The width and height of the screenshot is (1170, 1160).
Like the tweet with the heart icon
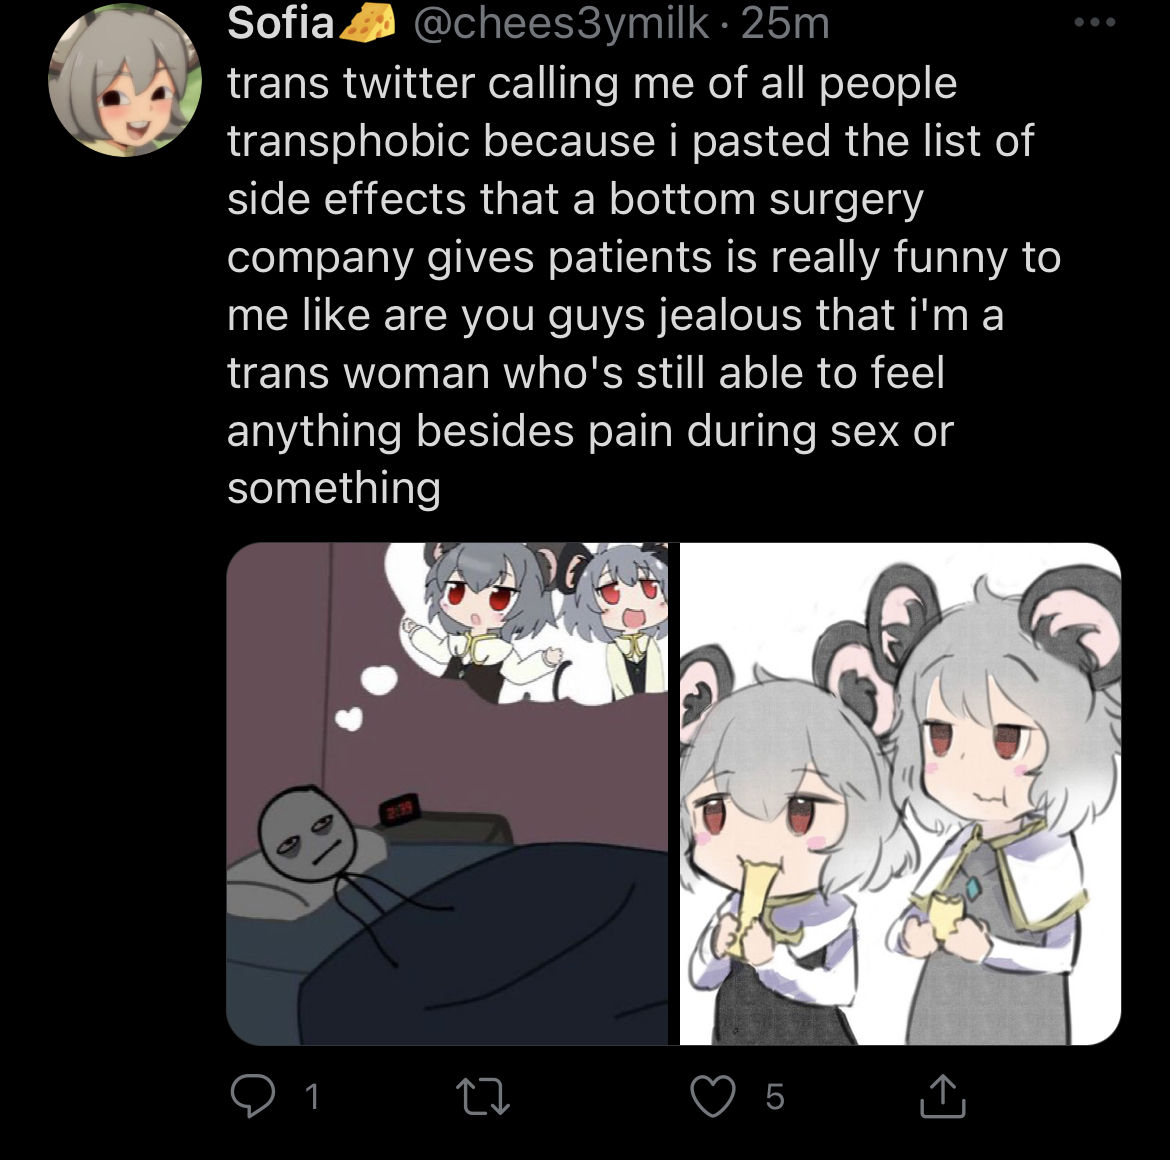[713, 1096]
